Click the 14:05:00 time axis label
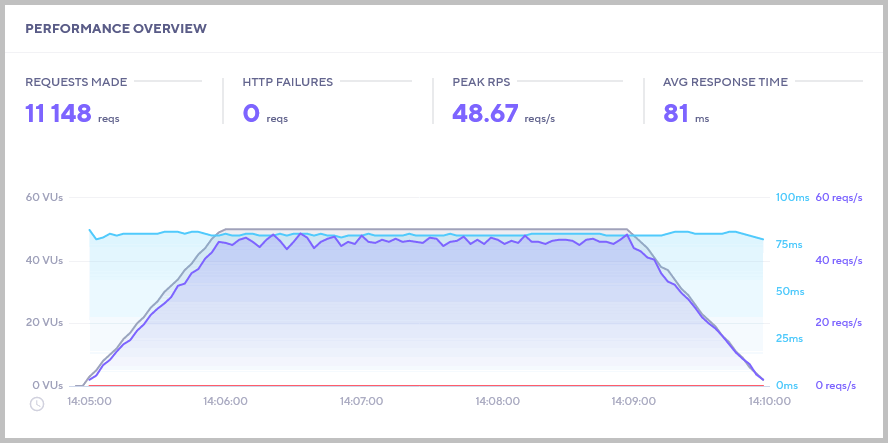The width and height of the screenshot is (888, 443). point(89,402)
